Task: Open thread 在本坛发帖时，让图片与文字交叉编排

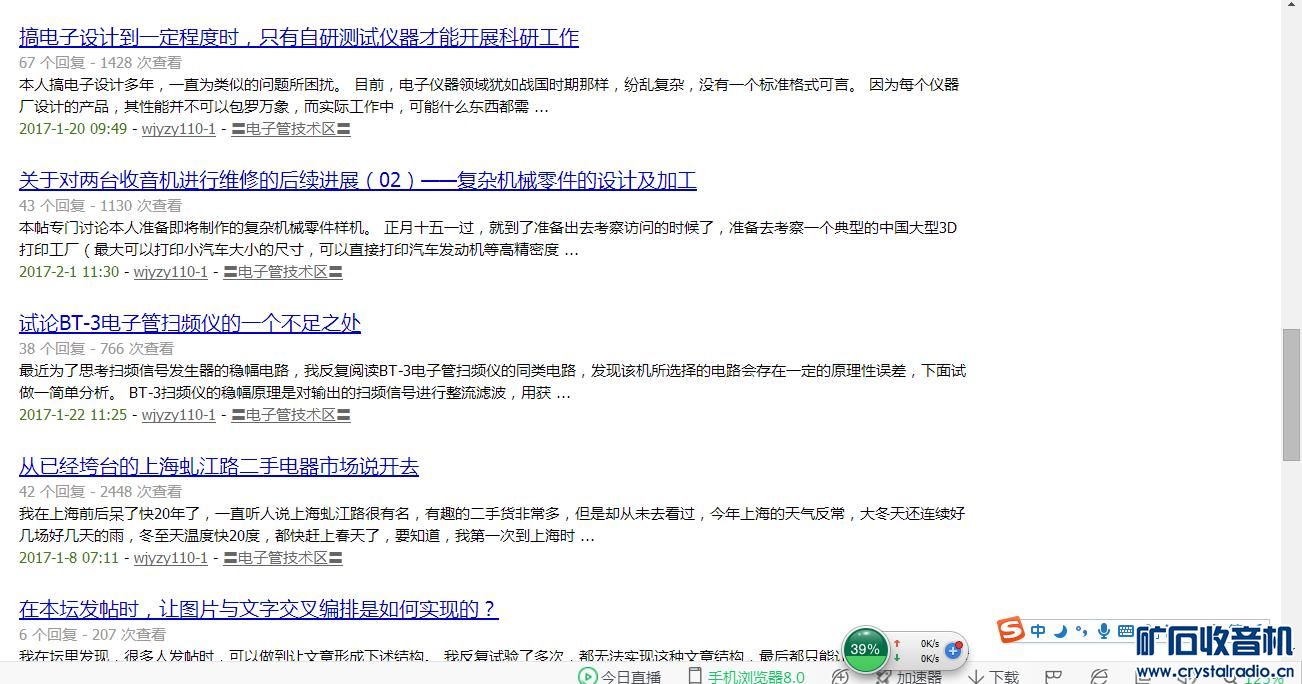Action: click(x=259, y=610)
